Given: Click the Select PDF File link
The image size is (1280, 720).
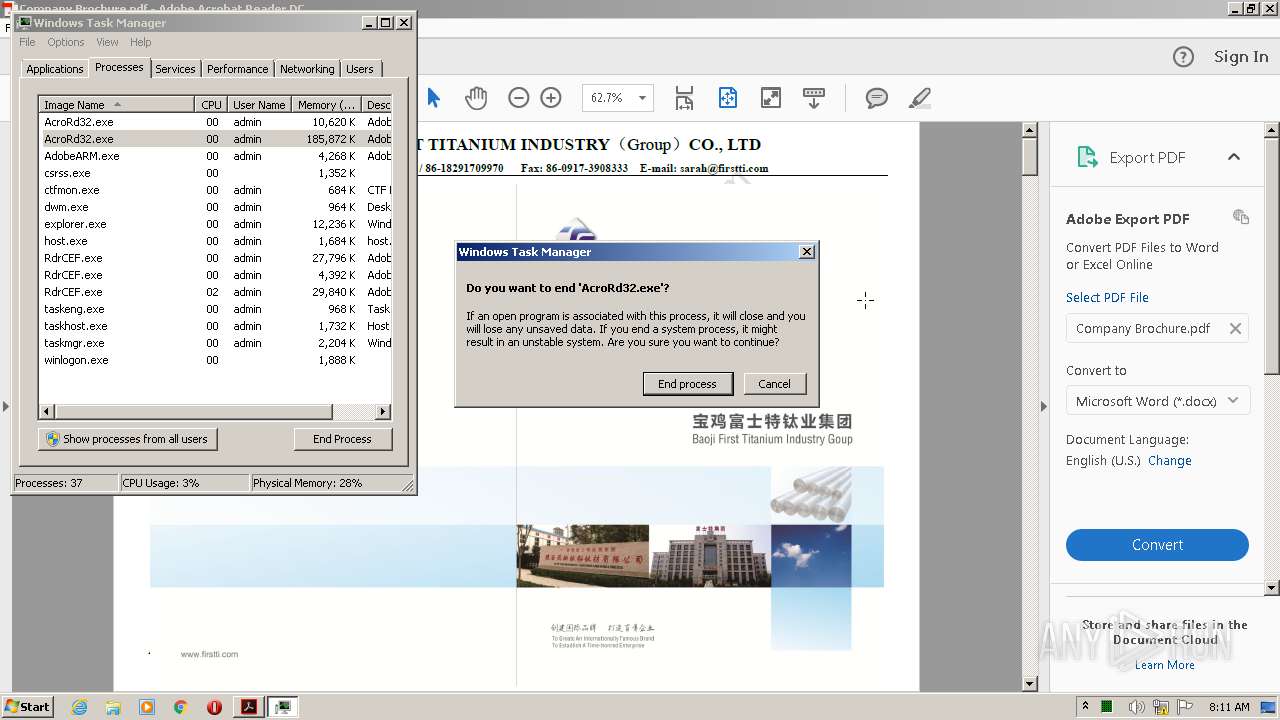Looking at the screenshot, I should (x=1107, y=297).
